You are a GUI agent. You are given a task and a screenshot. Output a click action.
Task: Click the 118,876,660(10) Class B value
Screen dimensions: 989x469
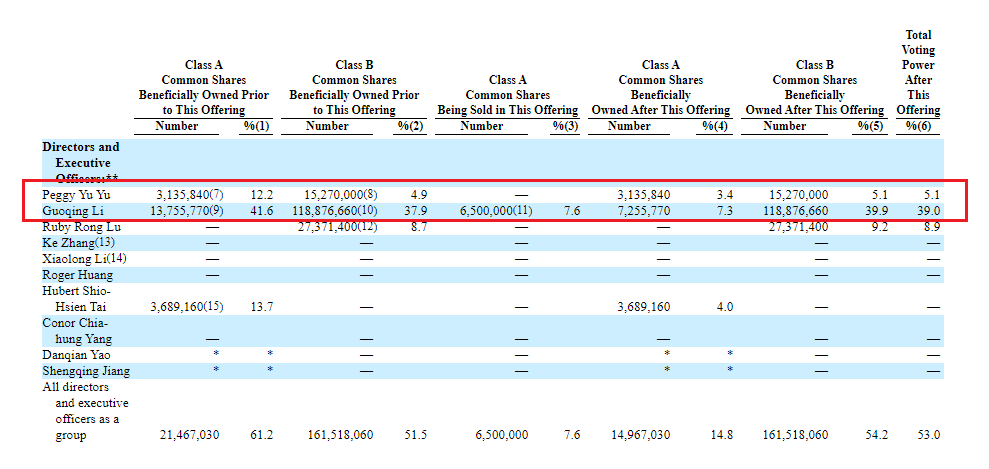[x=342, y=211]
